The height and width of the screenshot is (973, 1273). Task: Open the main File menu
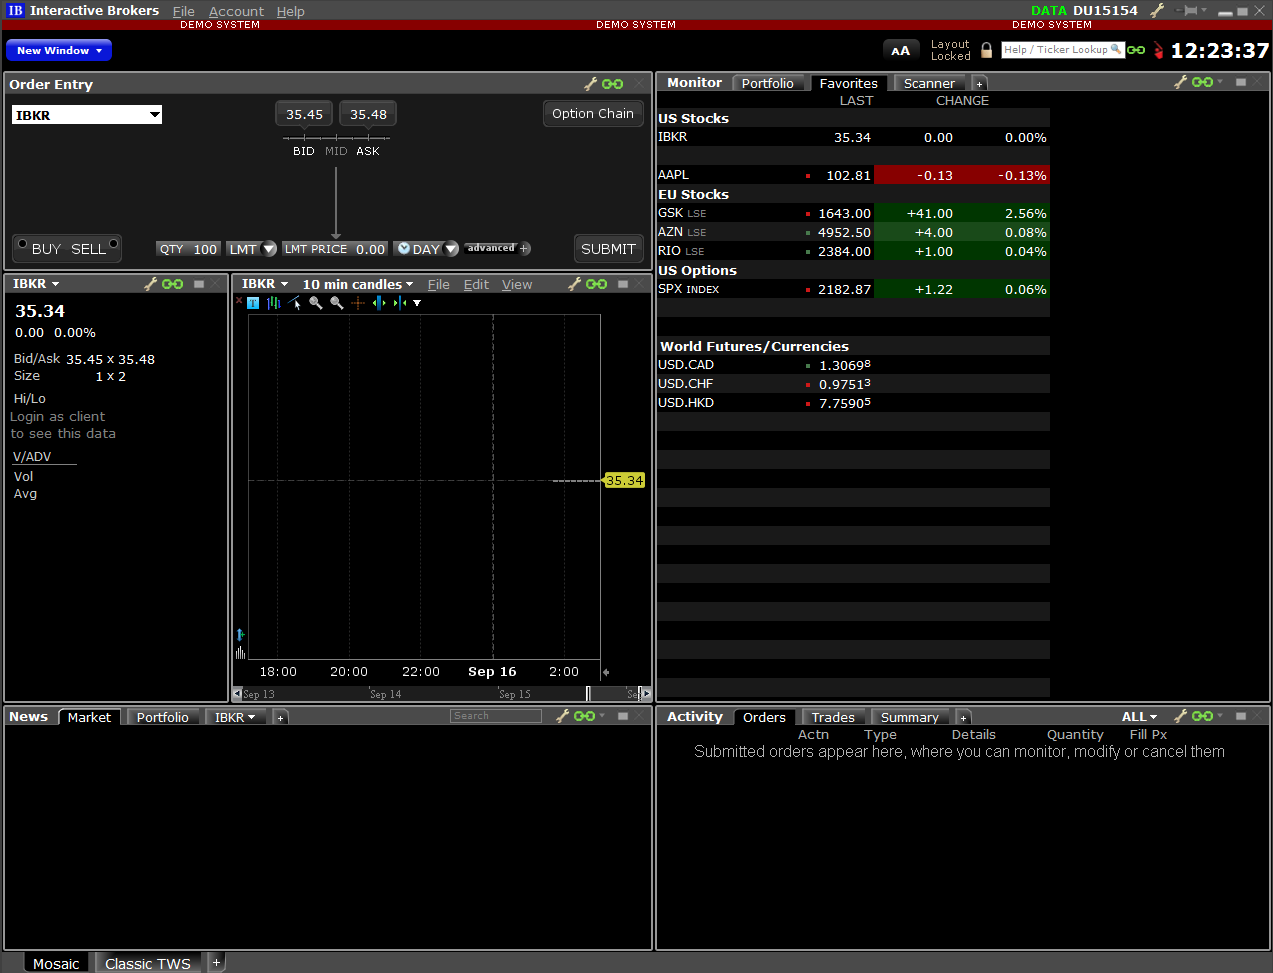(x=184, y=11)
